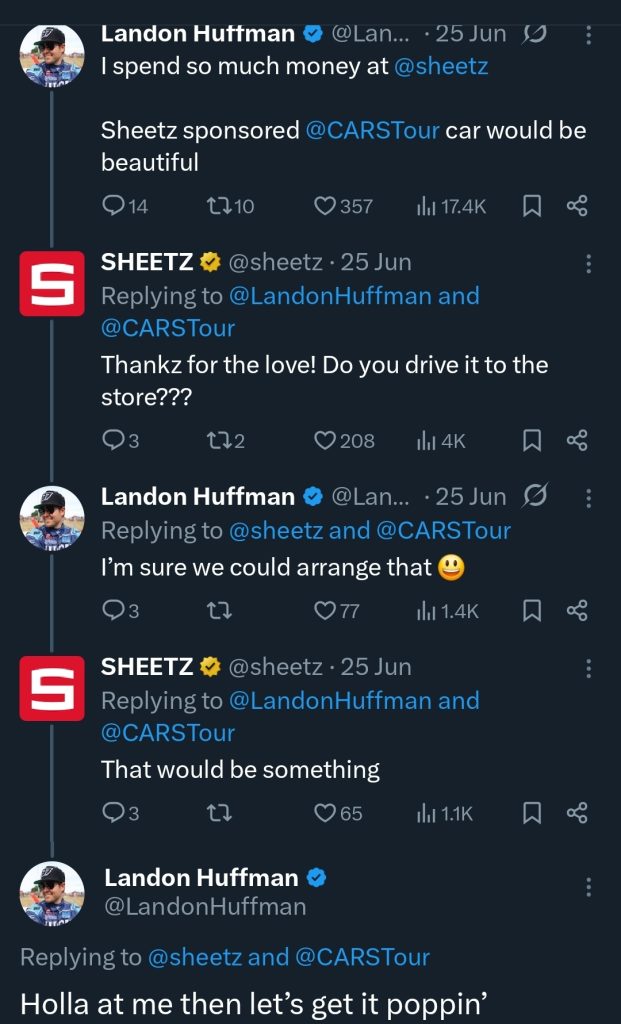Like the "Thankz for the love" reply
The image size is (621, 1024).
click(326, 440)
